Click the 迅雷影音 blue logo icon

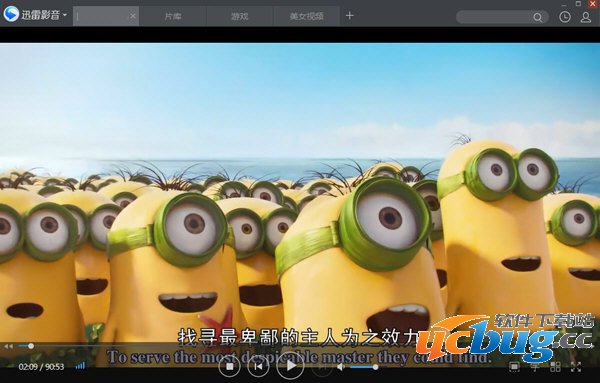(11, 15)
